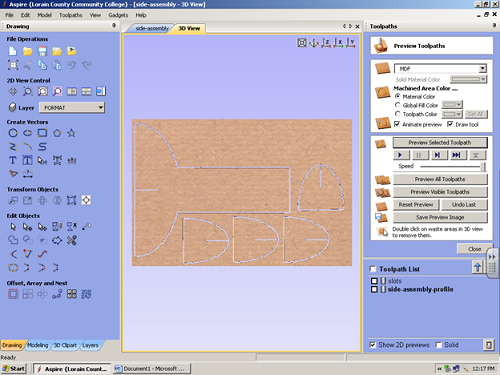This screenshot has width=500, height=375.
Task: Switch to the Modeling tab
Action: coord(38,345)
